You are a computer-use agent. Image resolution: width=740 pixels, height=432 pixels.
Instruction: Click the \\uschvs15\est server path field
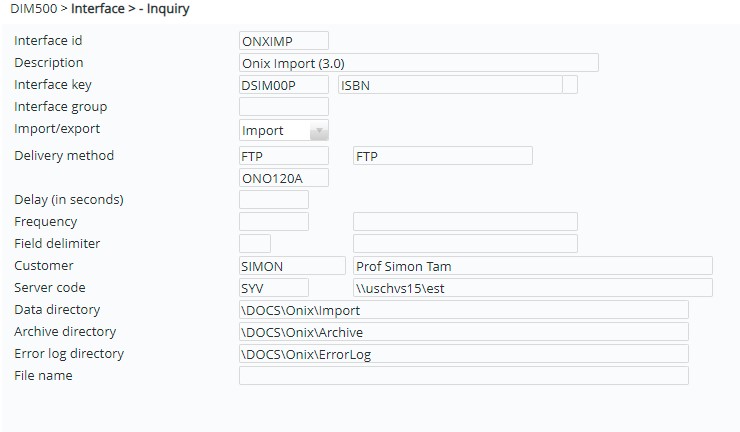[x=533, y=288]
